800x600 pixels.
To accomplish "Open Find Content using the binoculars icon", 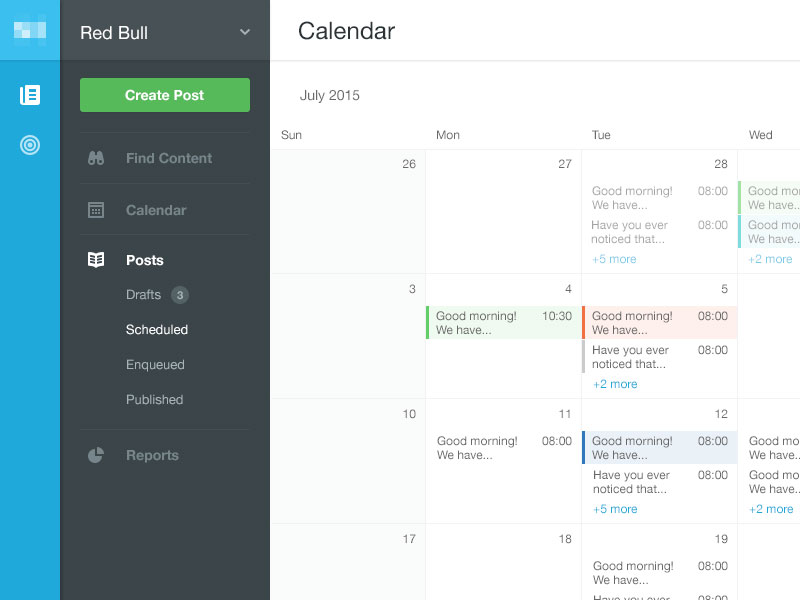I will 95,158.
